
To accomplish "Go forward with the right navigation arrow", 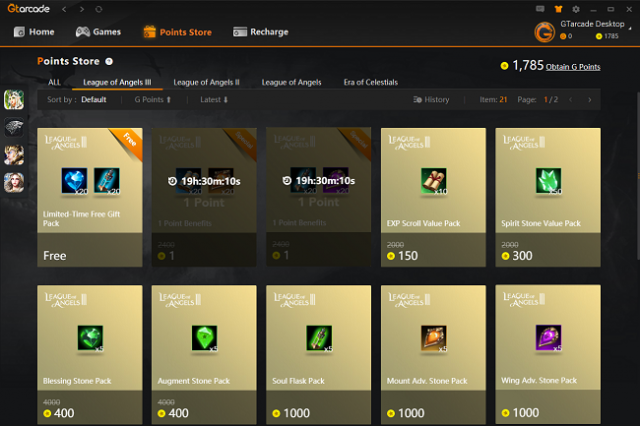I will pyautogui.click(x=82, y=9).
